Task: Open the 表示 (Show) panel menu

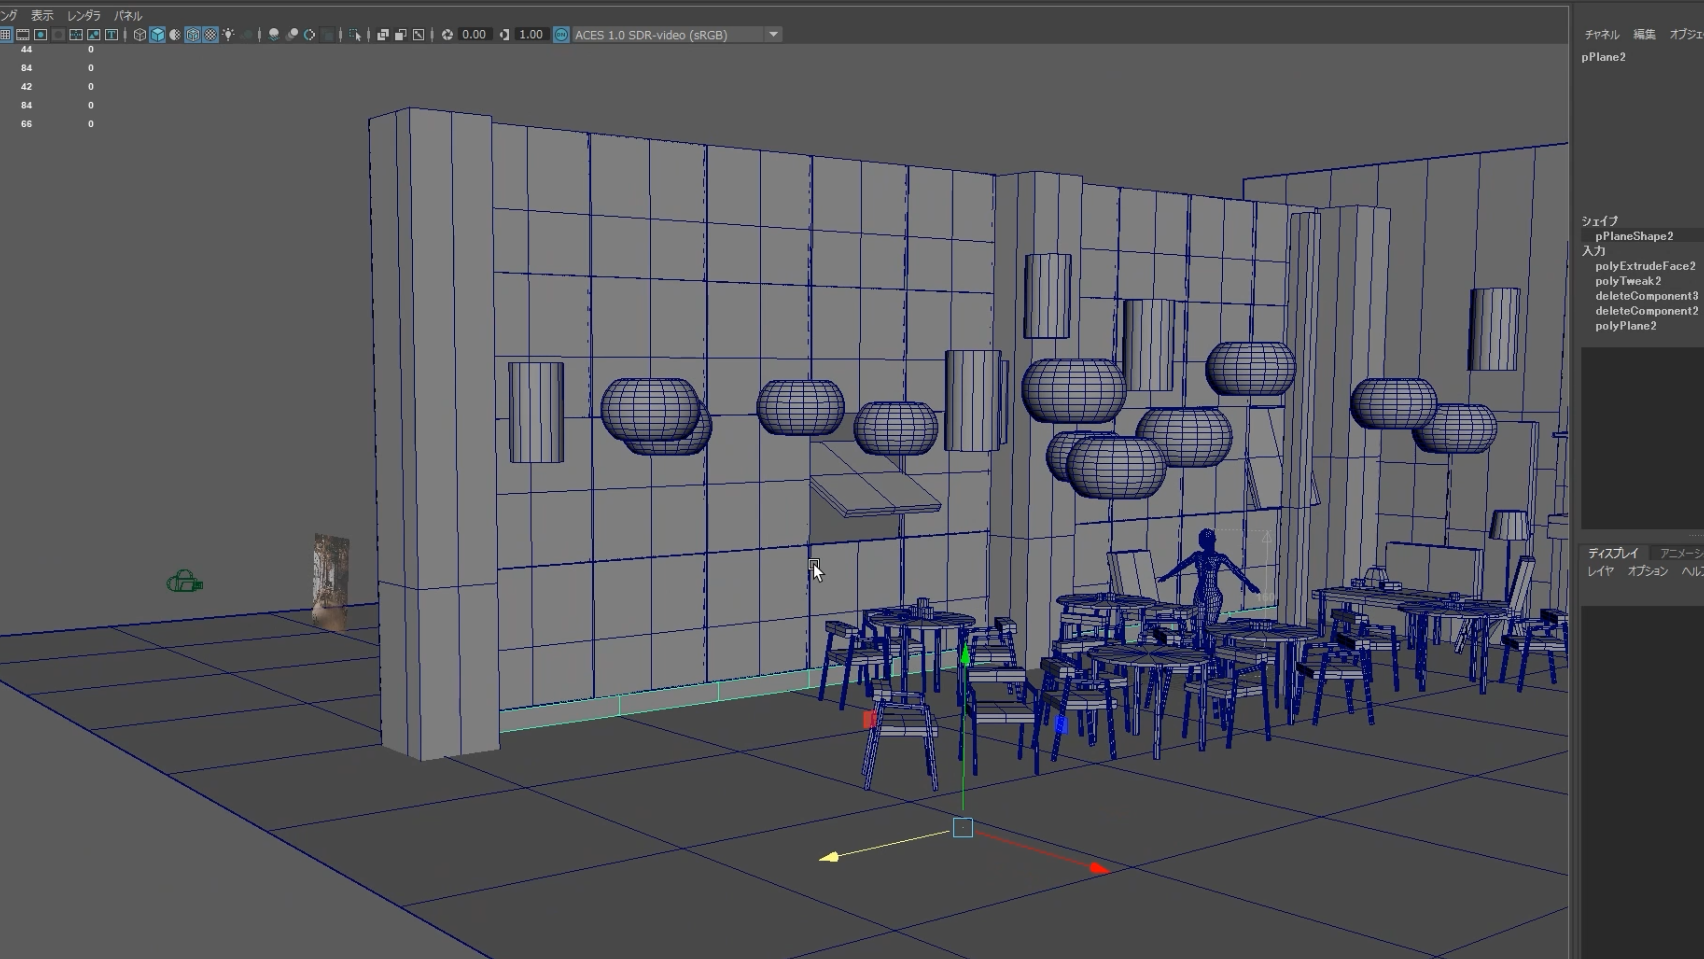Action: pyautogui.click(x=42, y=16)
